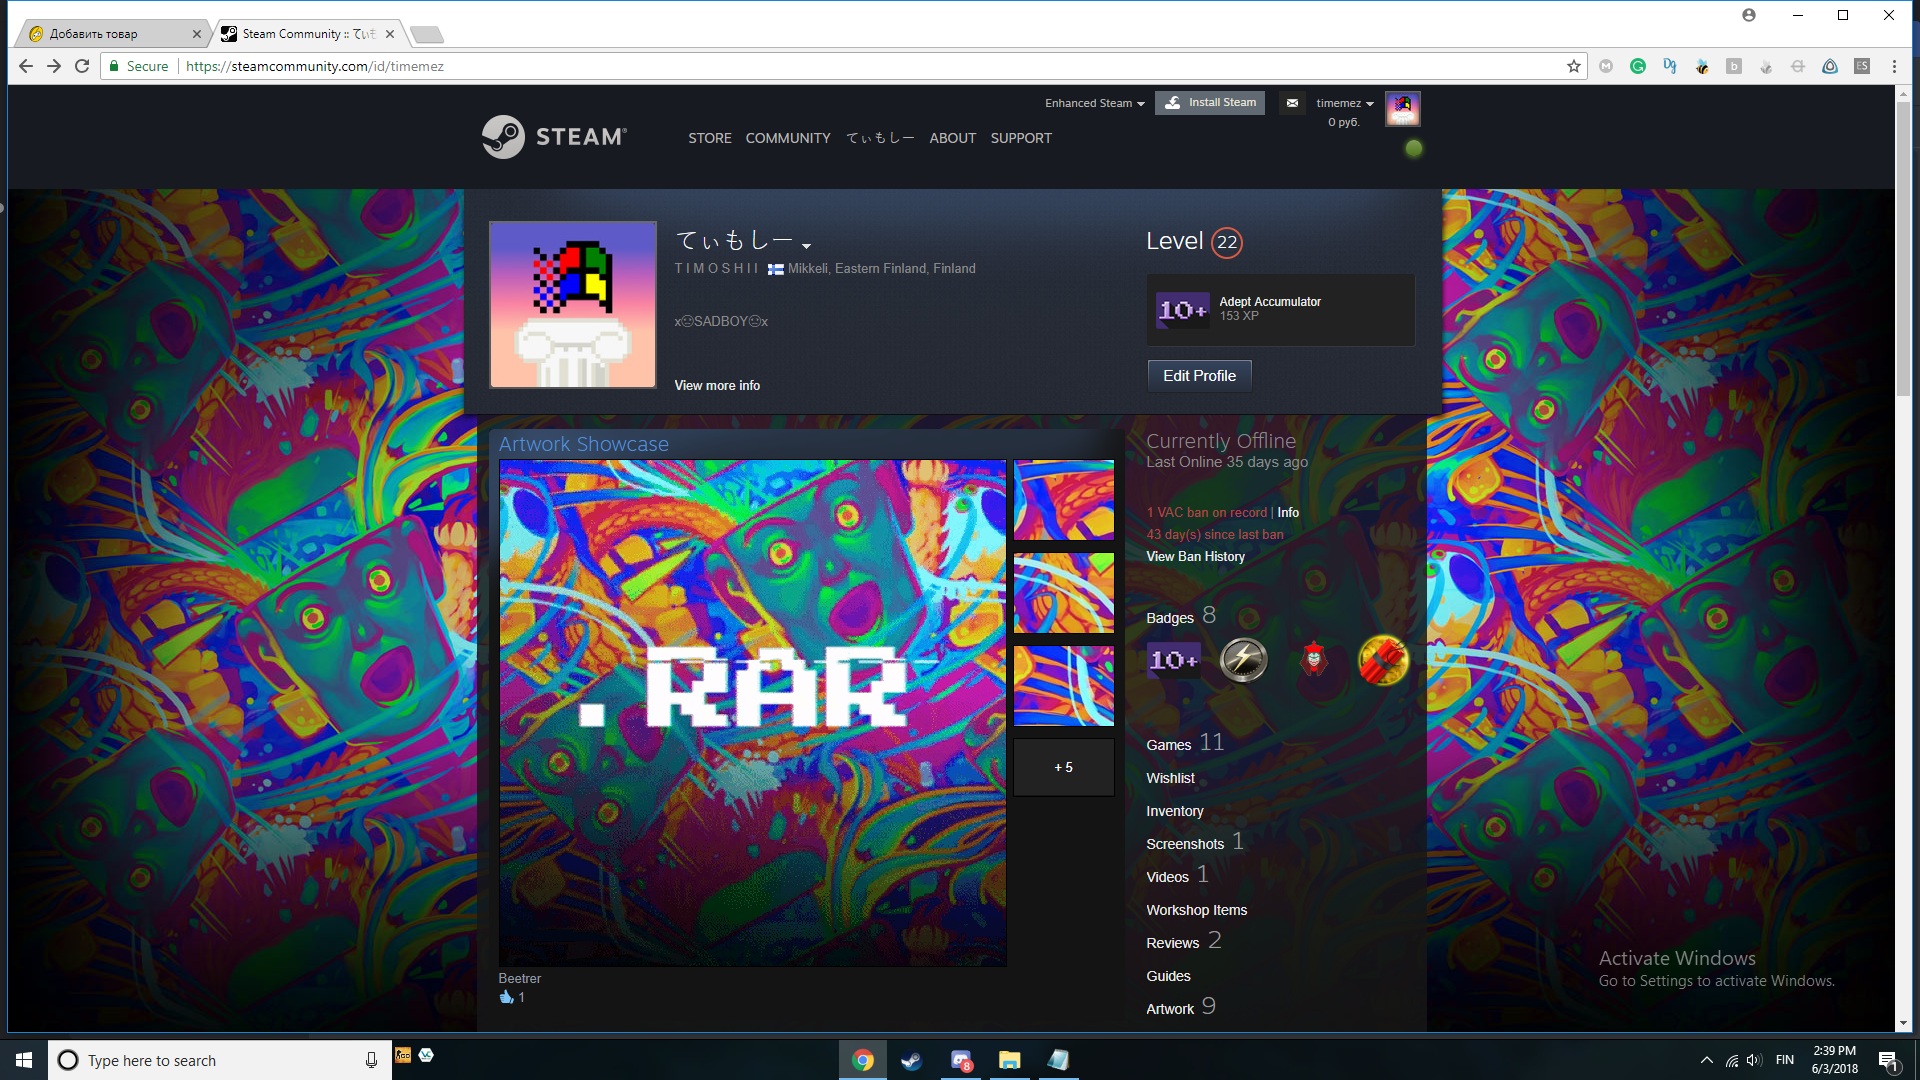Viewport: 1920px width, 1080px height.
Task: Expand the timemez account dropdown
Action: pos(1344,103)
